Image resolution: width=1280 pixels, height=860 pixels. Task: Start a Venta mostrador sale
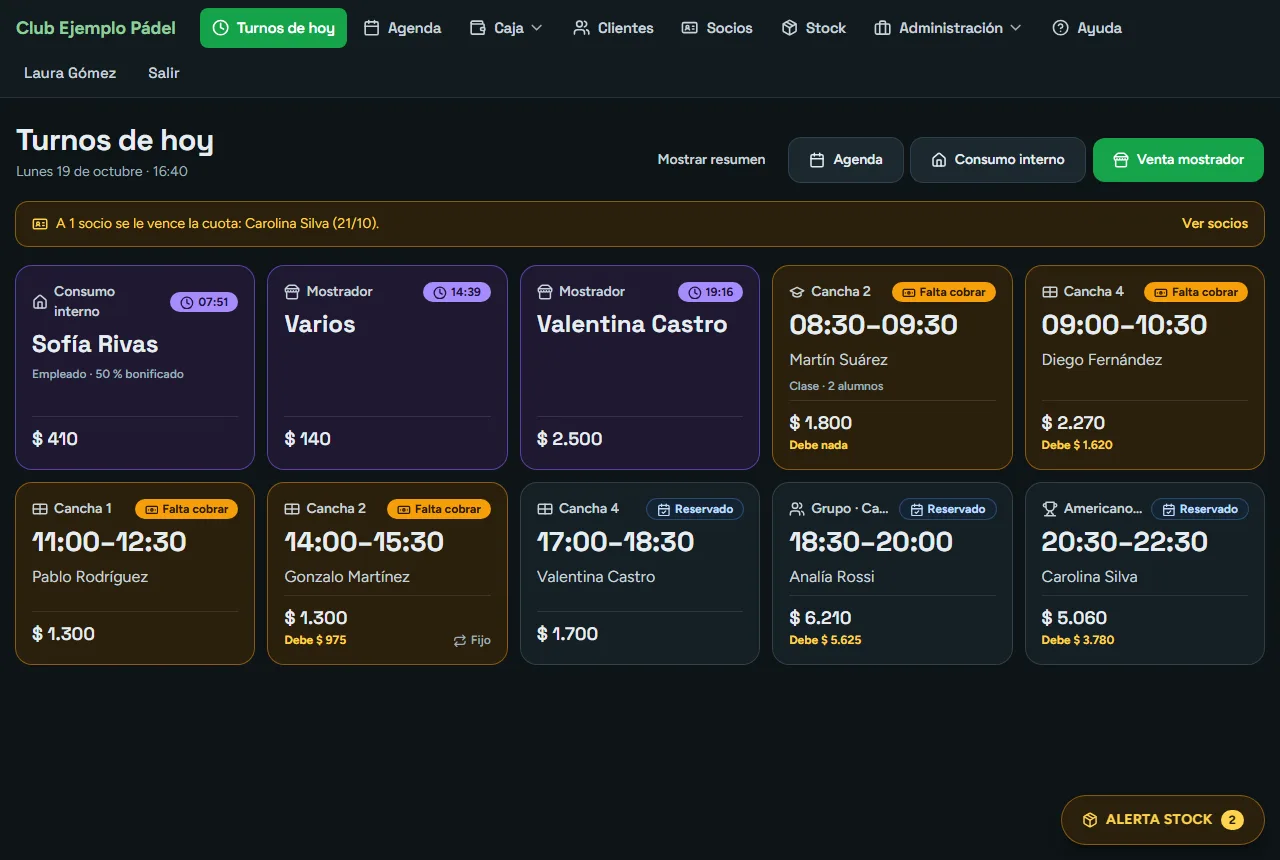click(1178, 160)
